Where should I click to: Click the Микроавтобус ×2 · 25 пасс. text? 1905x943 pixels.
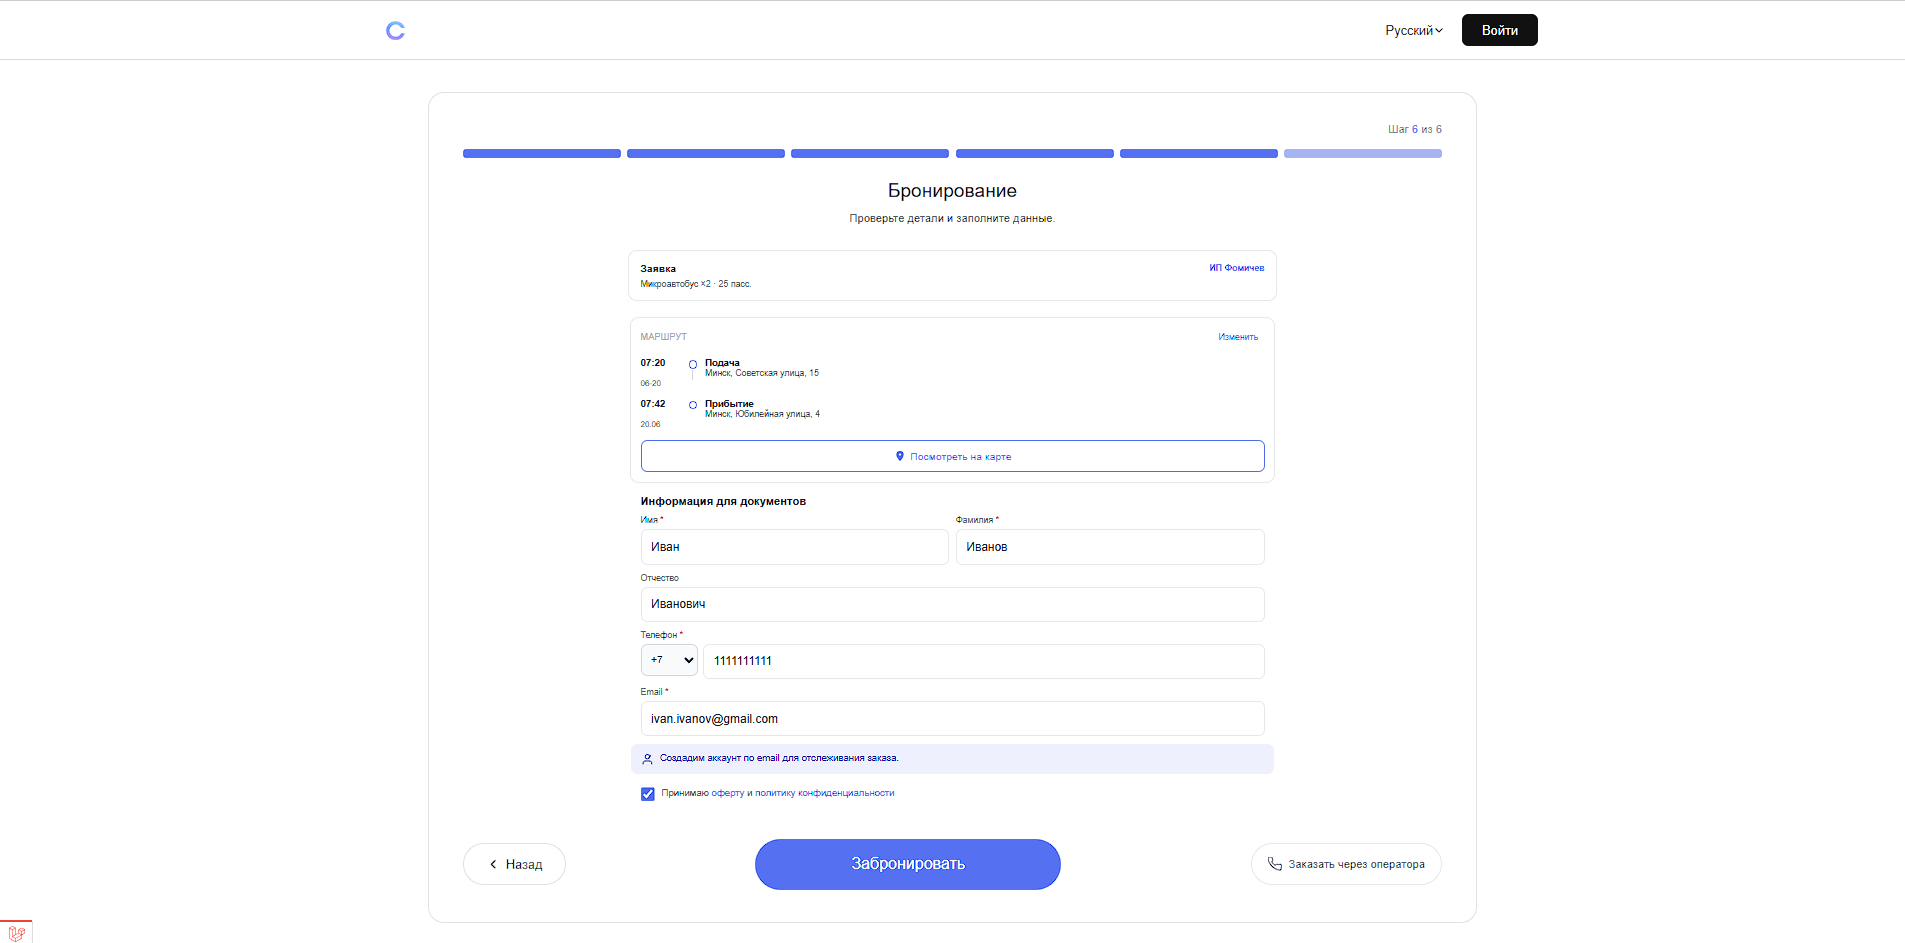[696, 284]
